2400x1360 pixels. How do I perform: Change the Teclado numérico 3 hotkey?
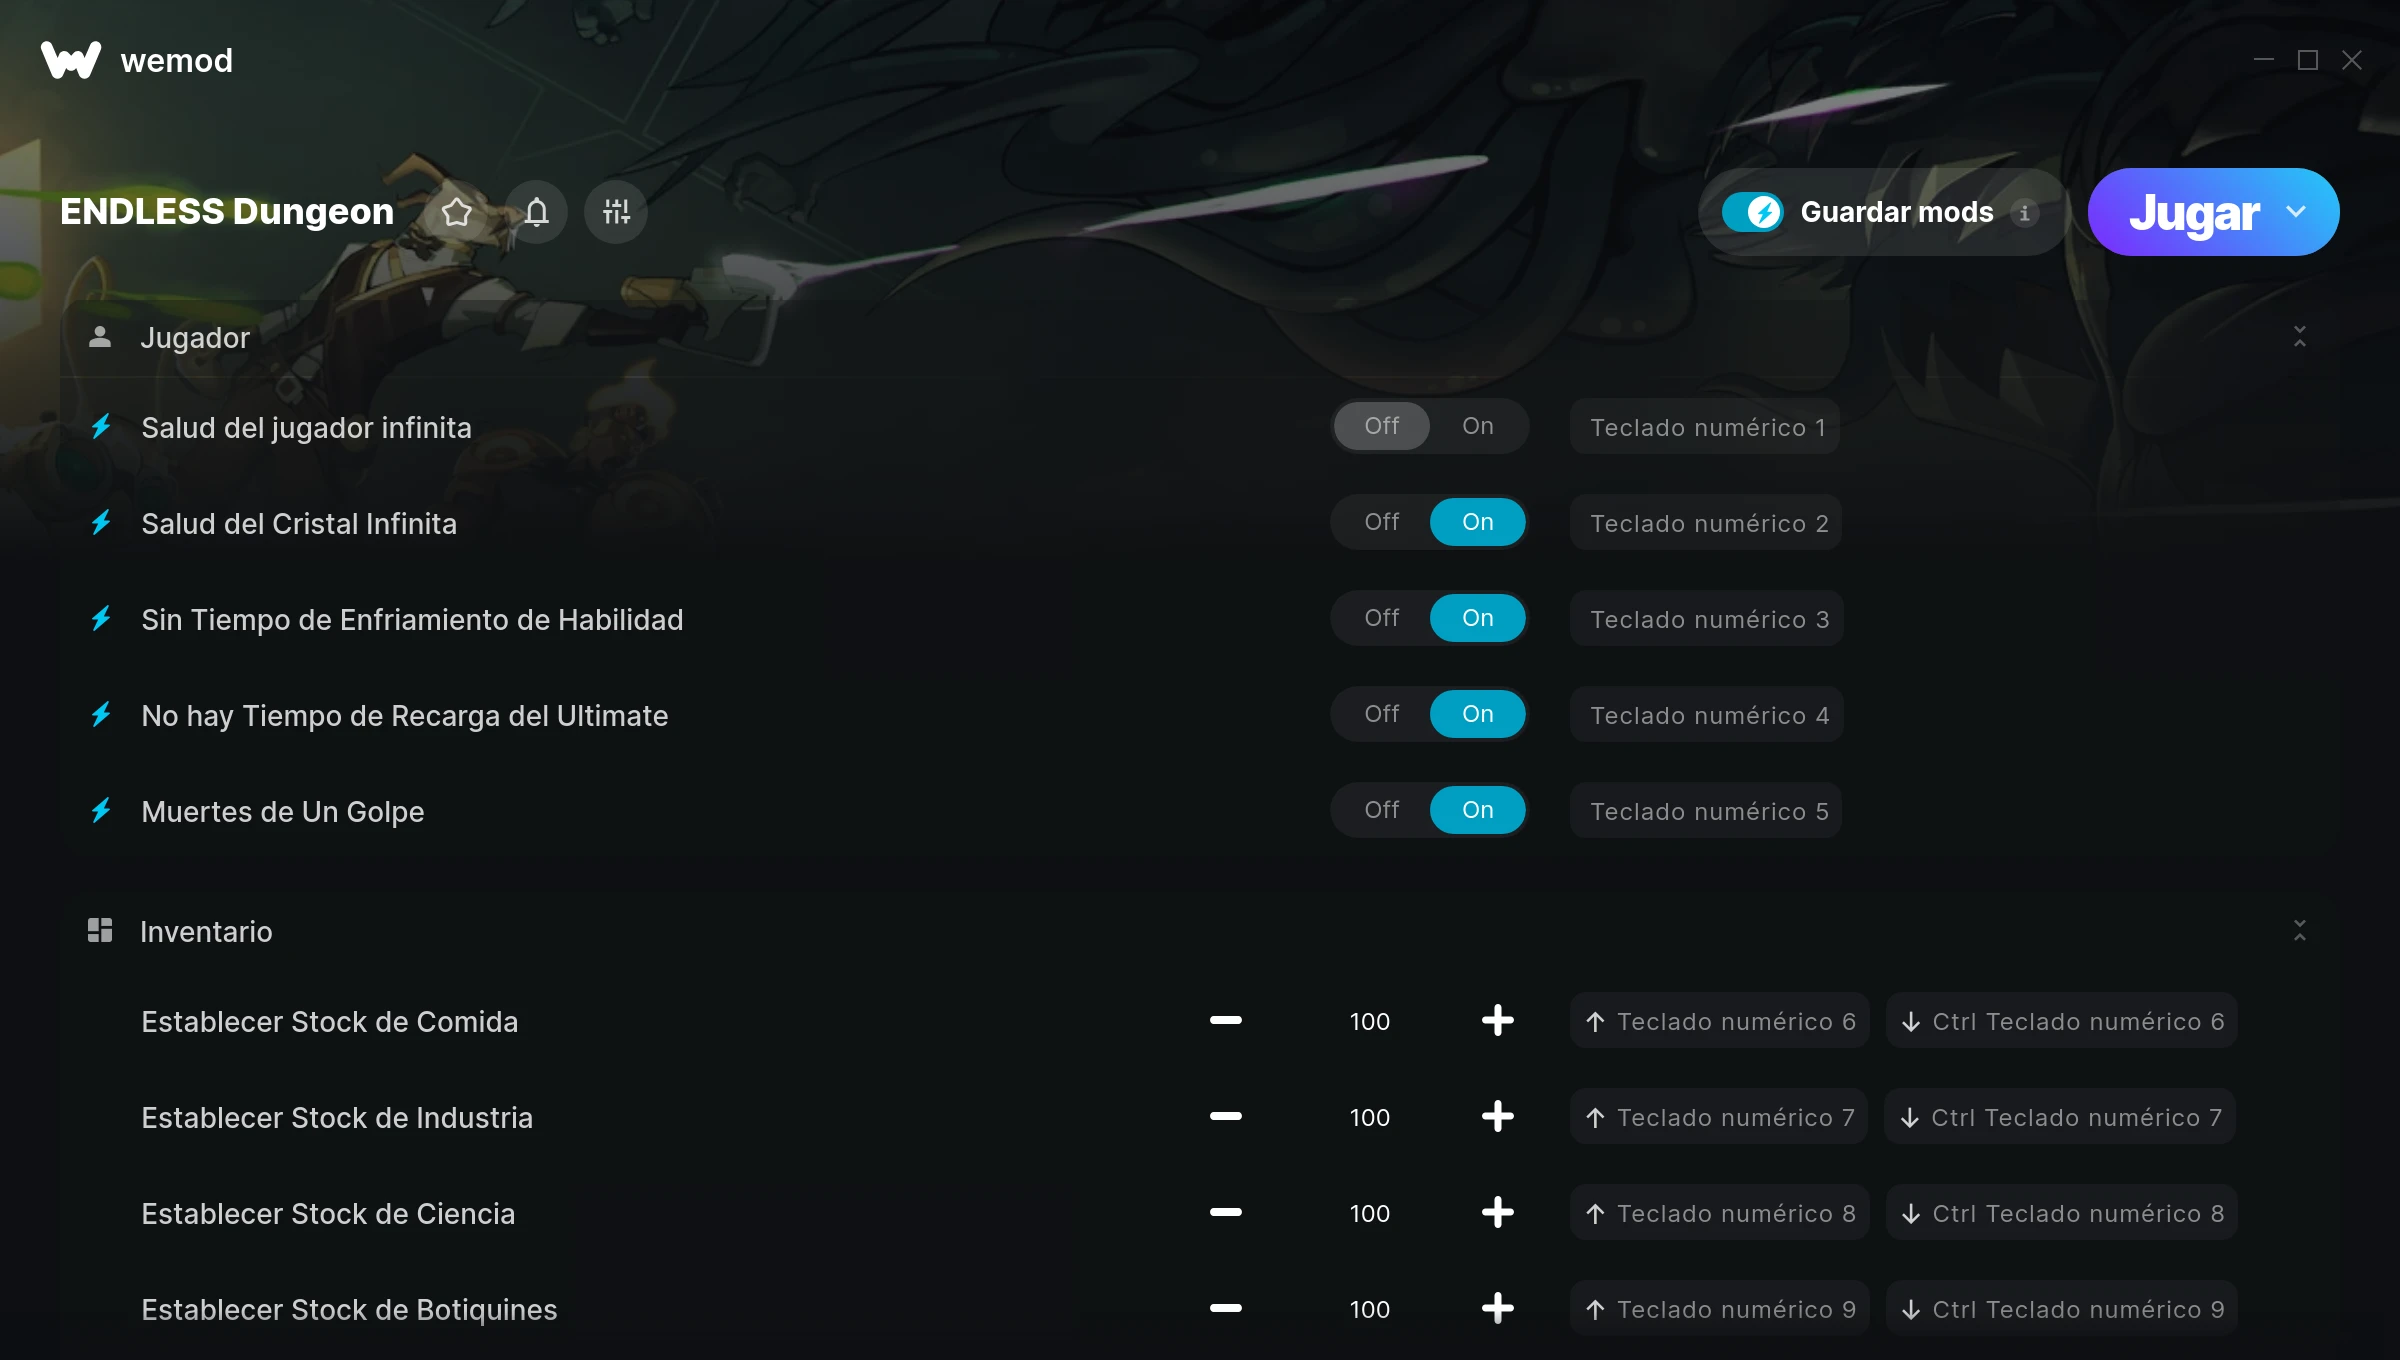coord(1707,619)
